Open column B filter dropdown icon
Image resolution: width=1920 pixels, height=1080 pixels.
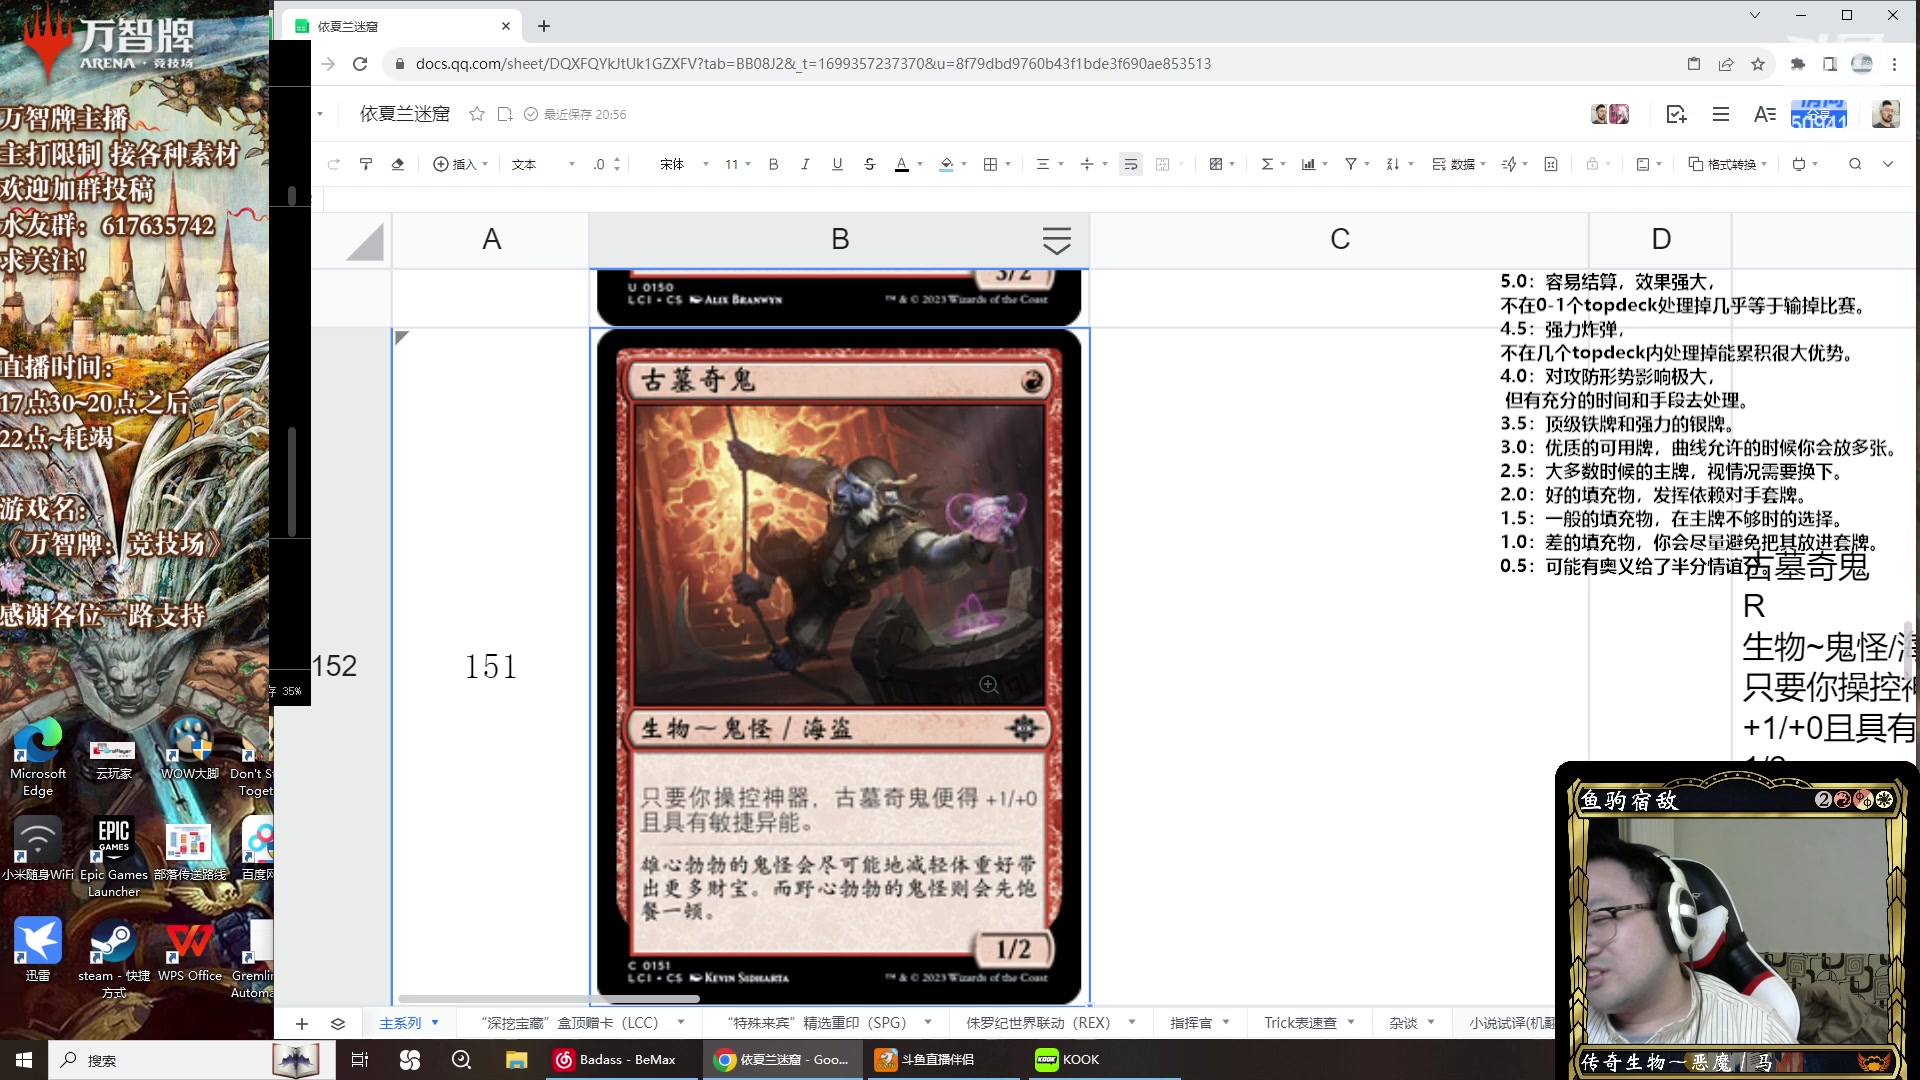coord(1057,240)
